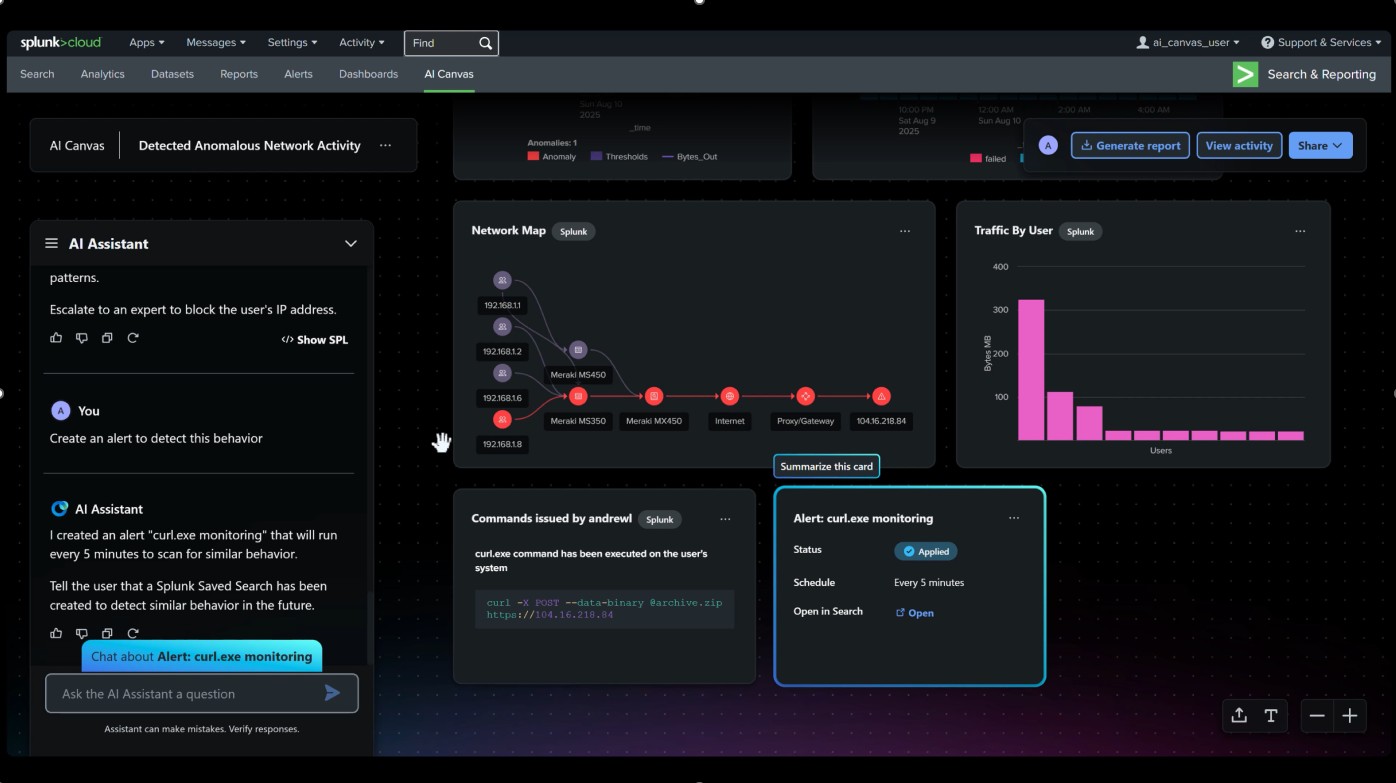Open the Messages dropdown menu
Screen dimensions: 1396x783
click(x=216, y=43)
